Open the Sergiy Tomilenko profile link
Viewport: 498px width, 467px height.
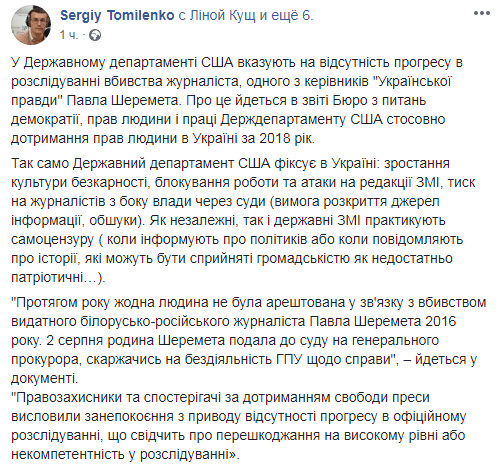pyautogui.click(x=117, y=15)
